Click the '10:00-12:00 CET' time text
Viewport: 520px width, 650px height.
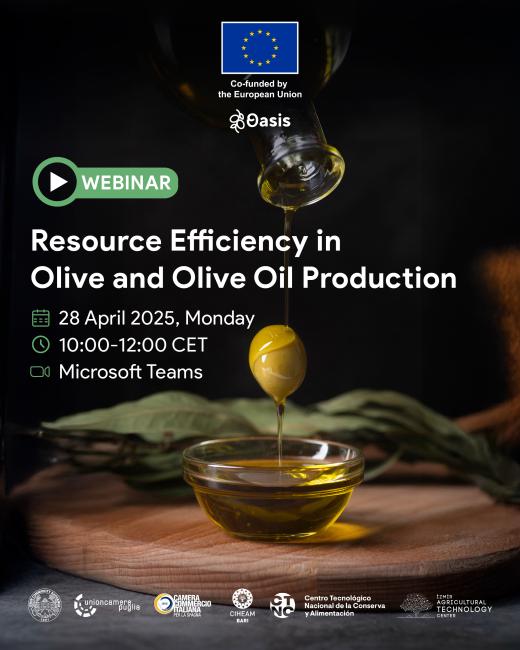click(133, 345)
